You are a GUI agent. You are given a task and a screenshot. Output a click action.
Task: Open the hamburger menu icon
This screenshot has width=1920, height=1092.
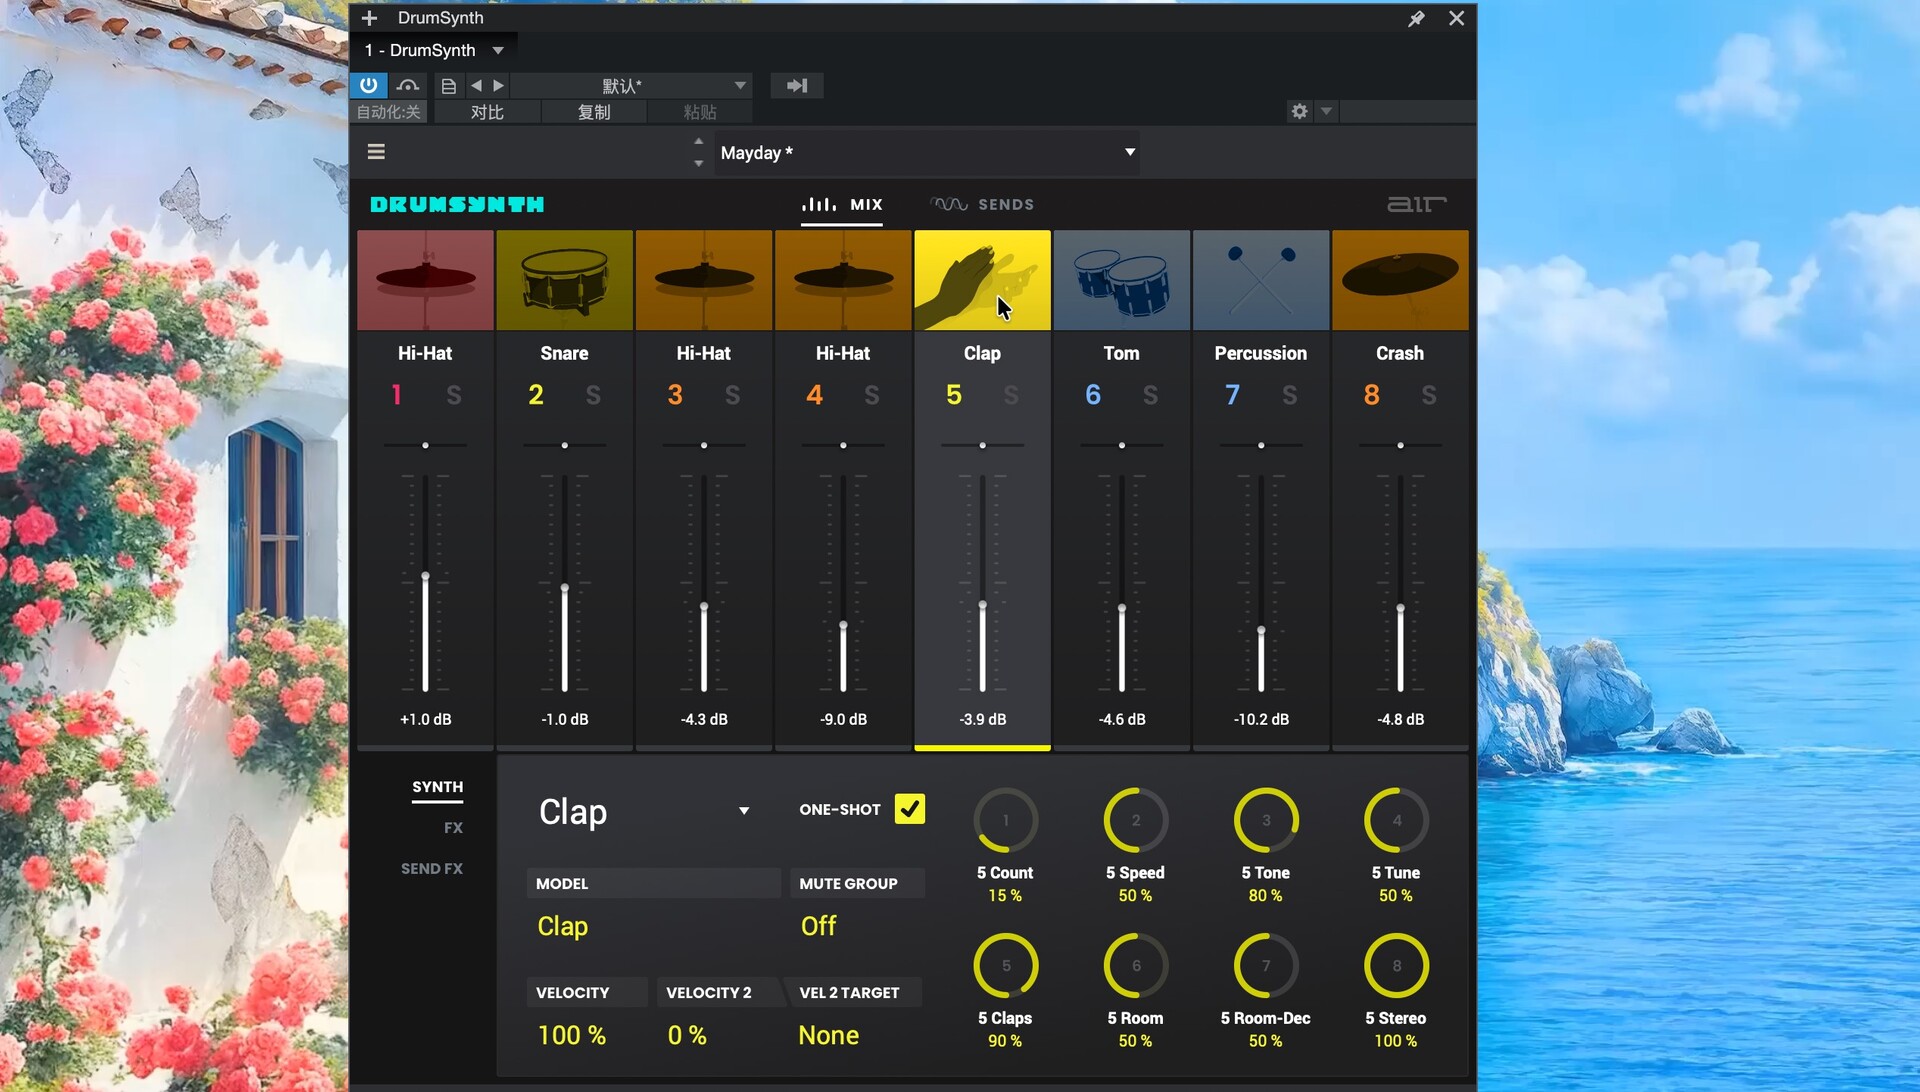[x=376, y=152]
